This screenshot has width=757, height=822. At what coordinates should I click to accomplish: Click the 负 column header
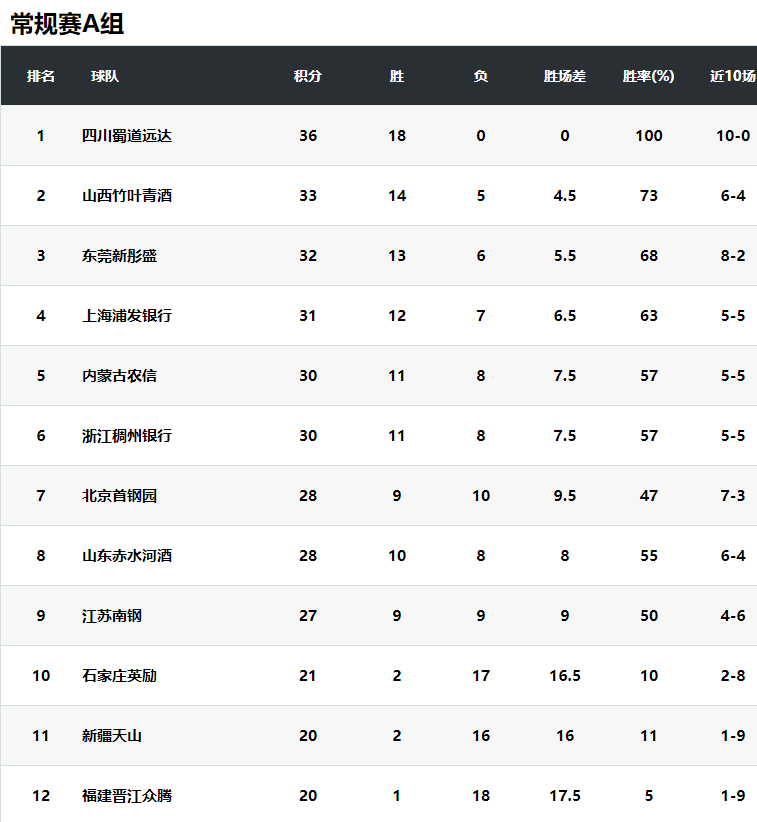point(481,76)
